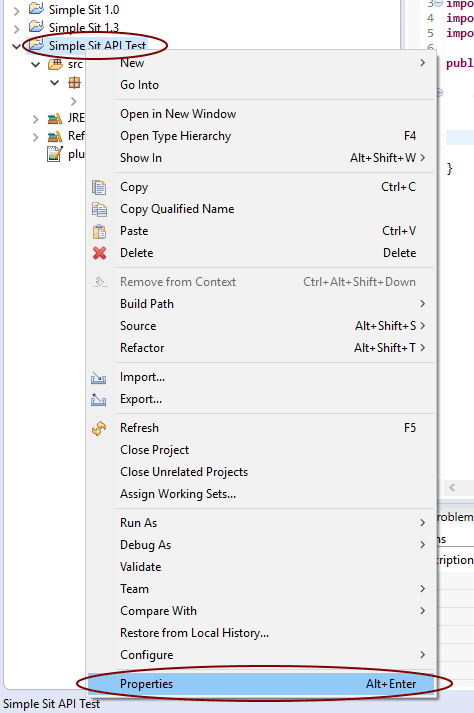
Task: Click the Referenced Libraries icon
Action: click(55, 136)
